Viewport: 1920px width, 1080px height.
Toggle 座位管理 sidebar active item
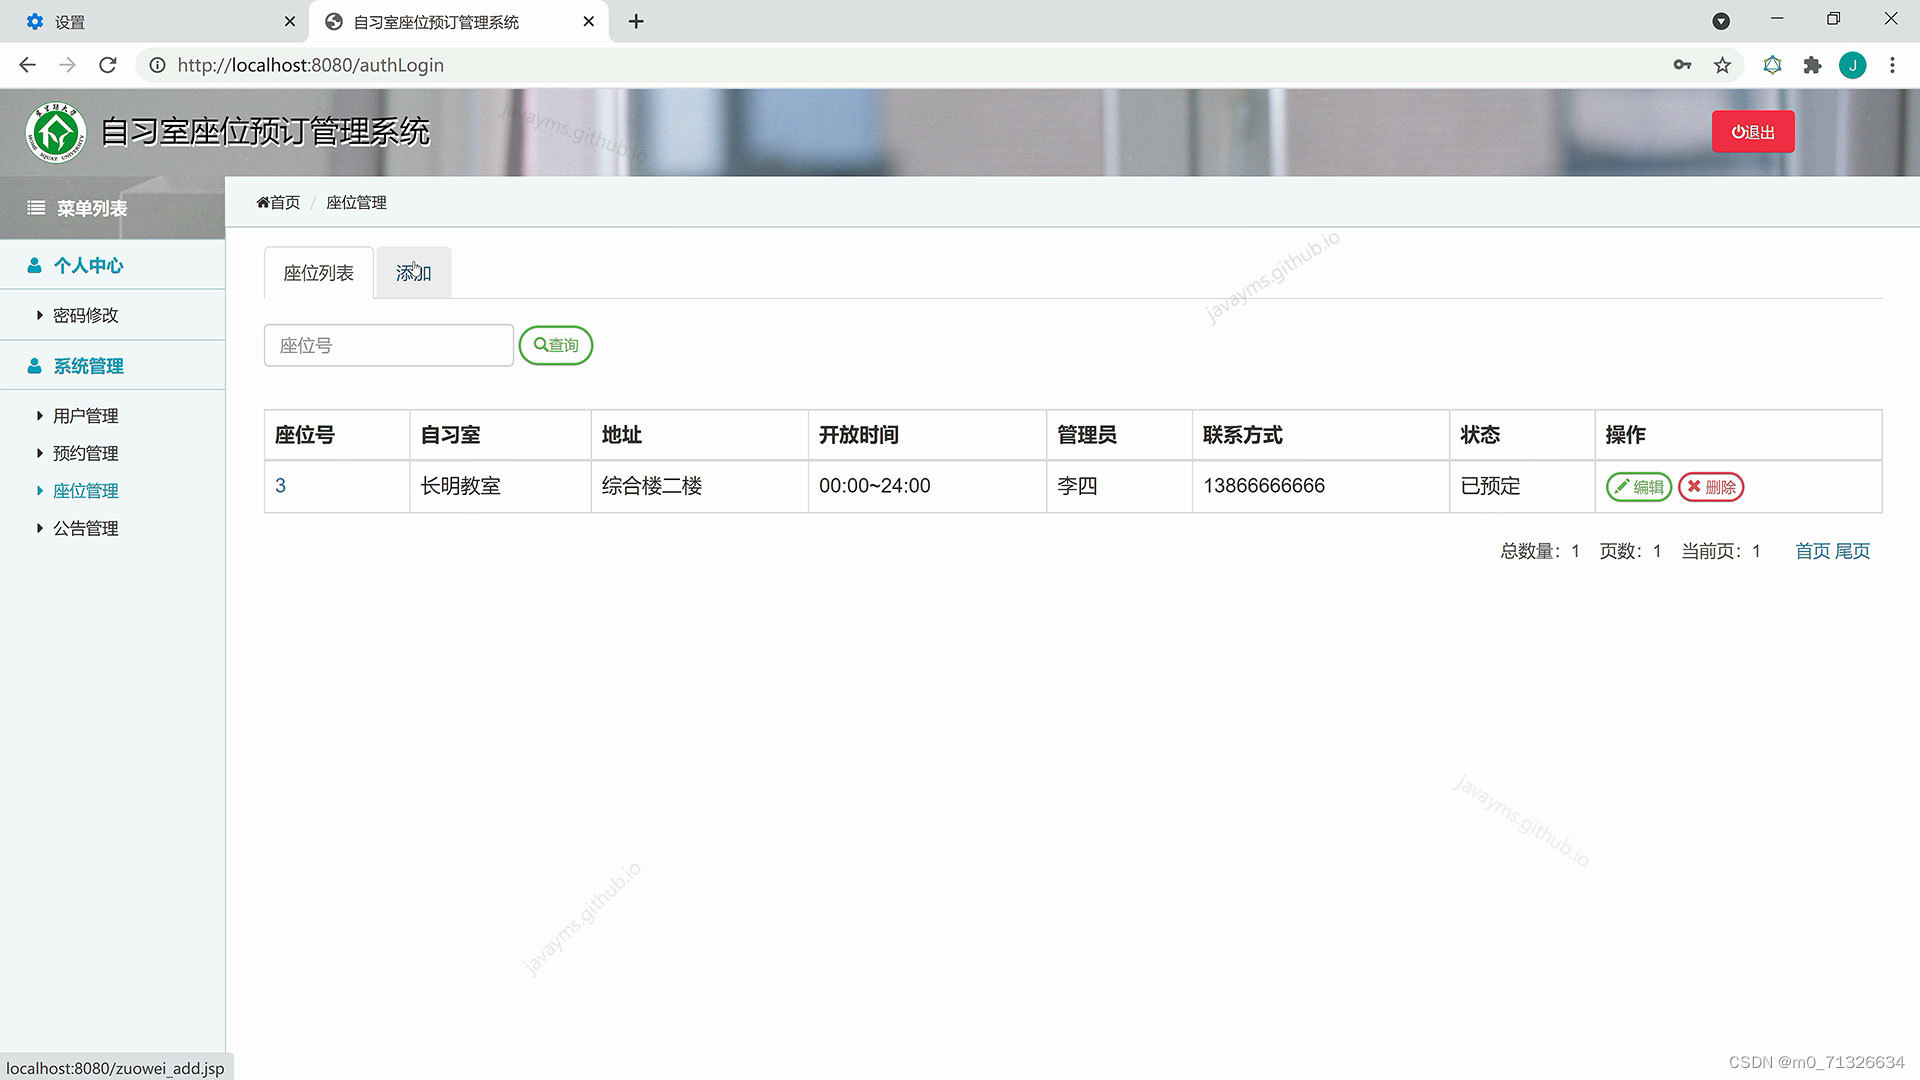pos(86,491)
